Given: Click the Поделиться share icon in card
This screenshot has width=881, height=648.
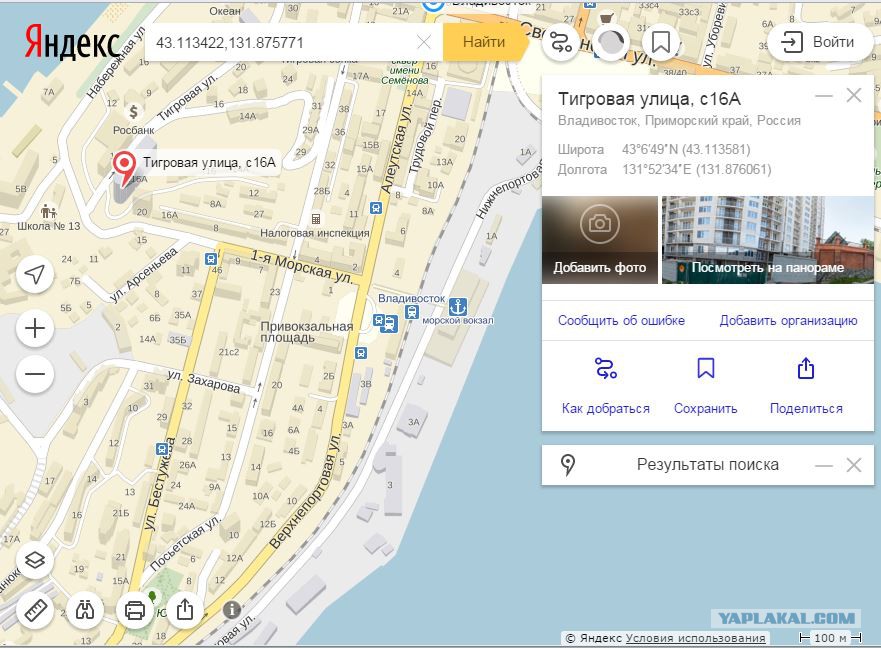Looking at the screenshot, I should tap(806, 369).
